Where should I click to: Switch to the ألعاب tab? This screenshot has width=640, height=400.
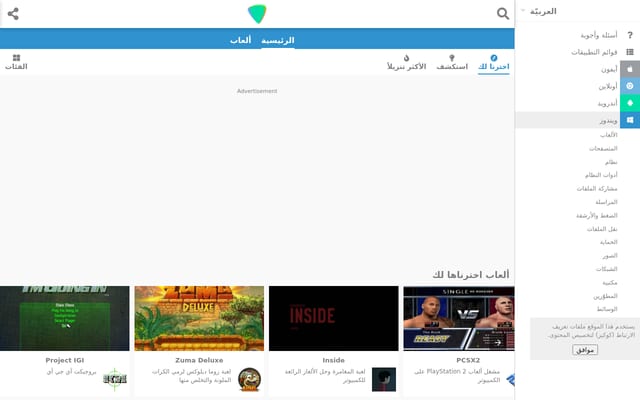240,40
